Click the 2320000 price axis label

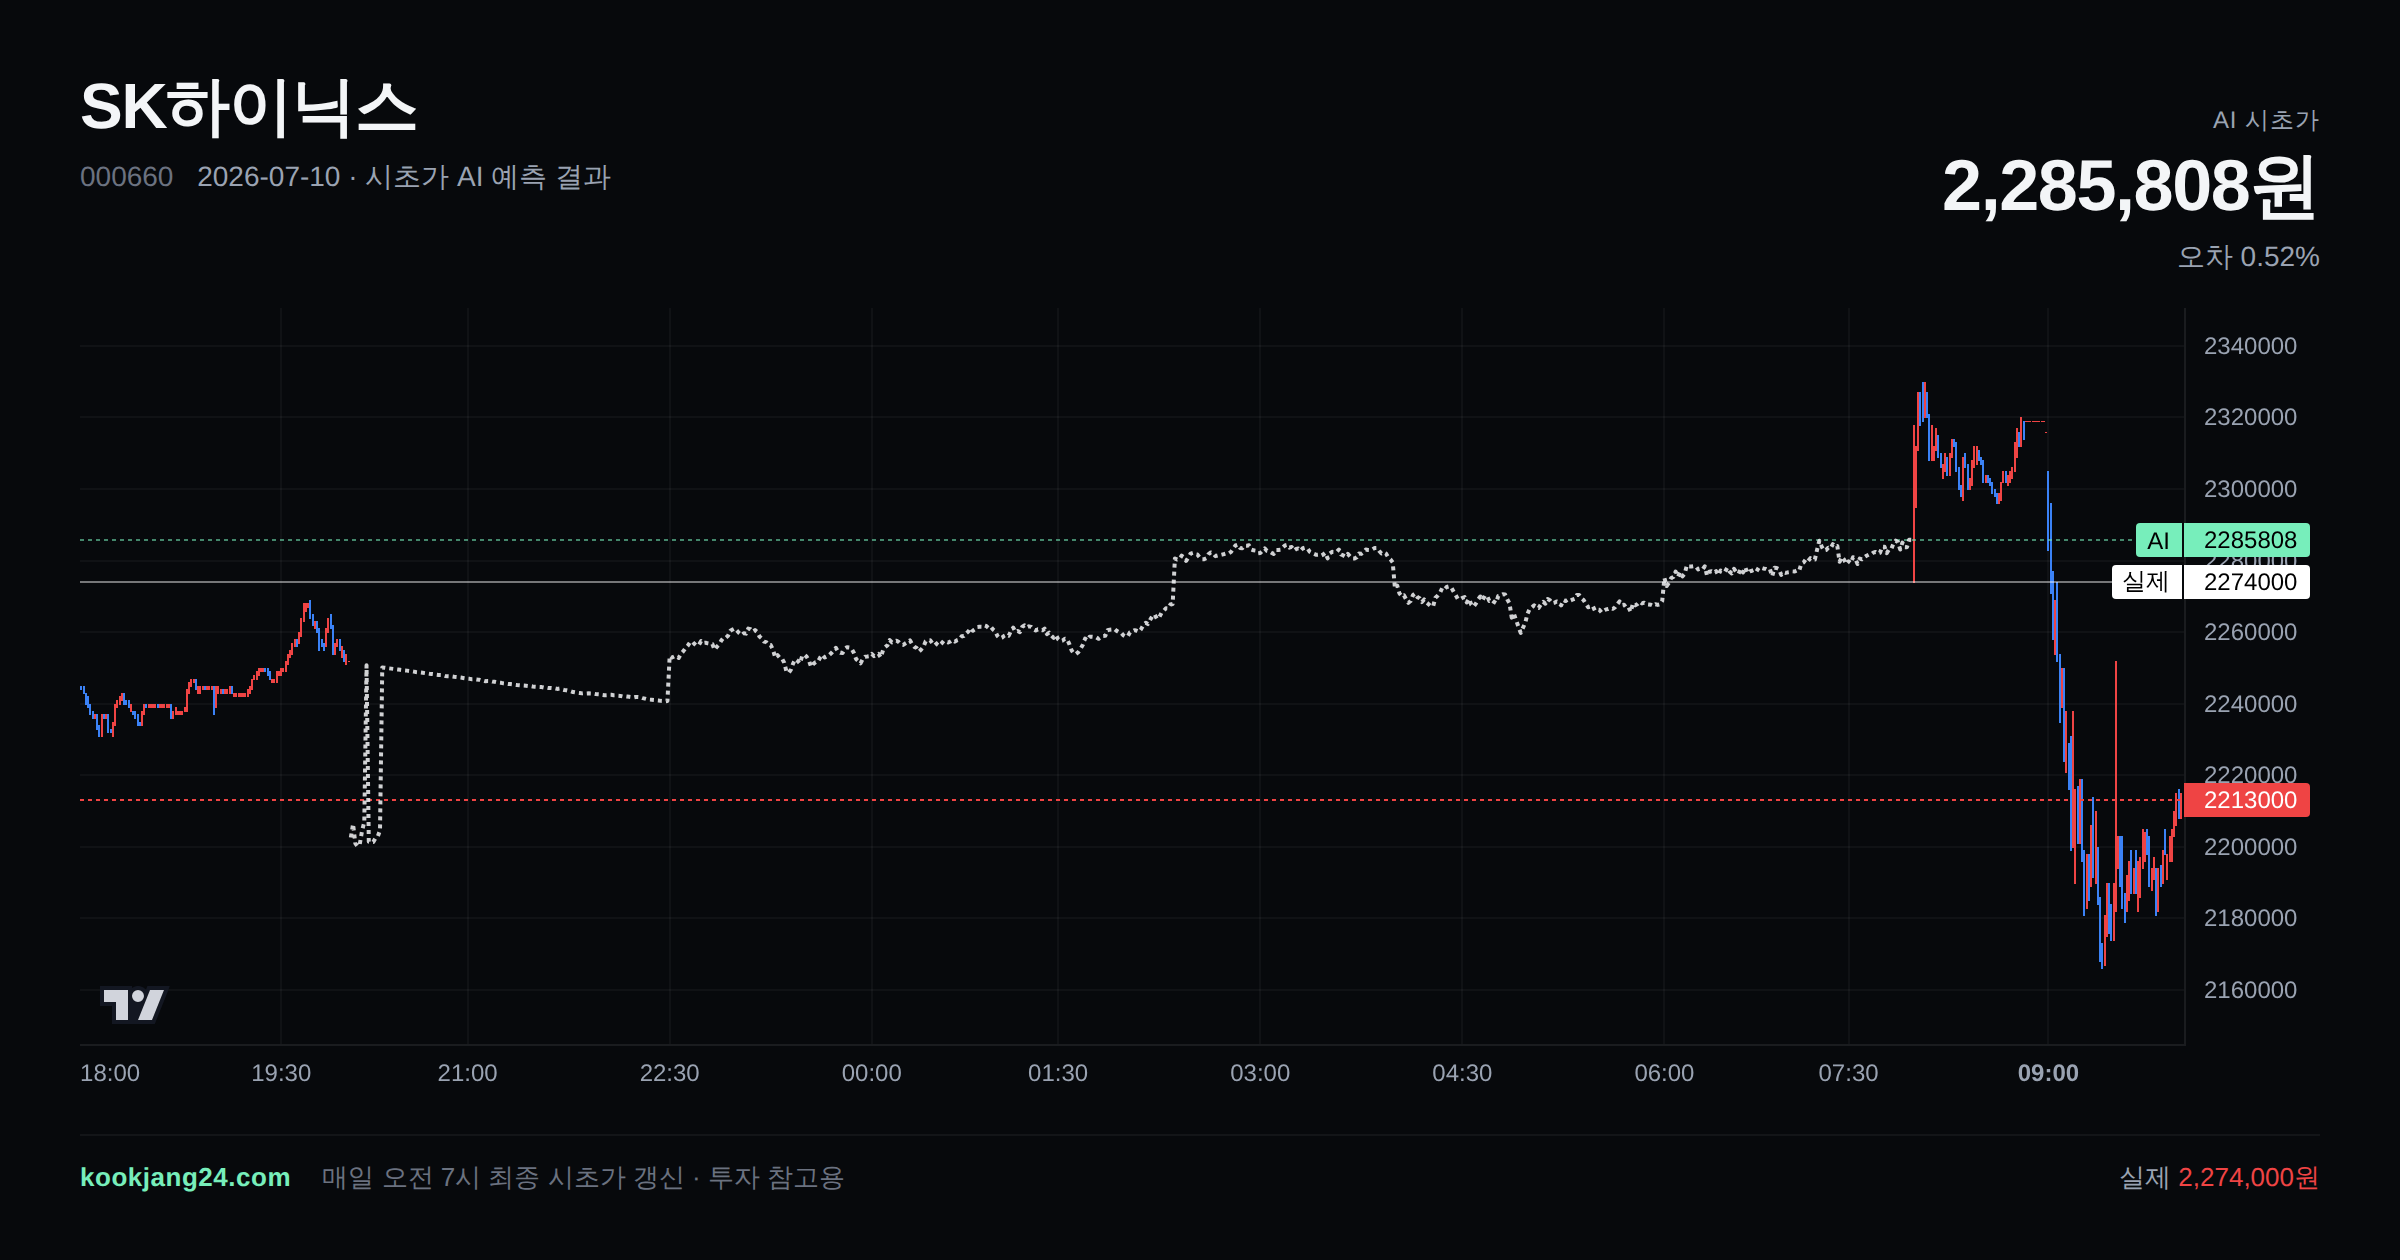[x=2250, y=417]
